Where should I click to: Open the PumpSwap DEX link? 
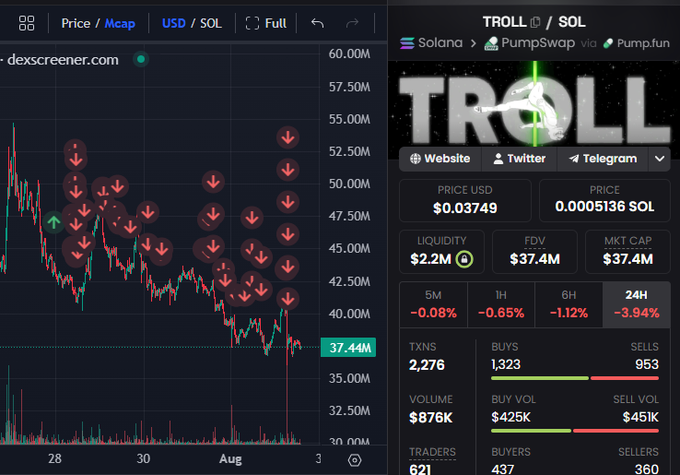pos(529,43)
